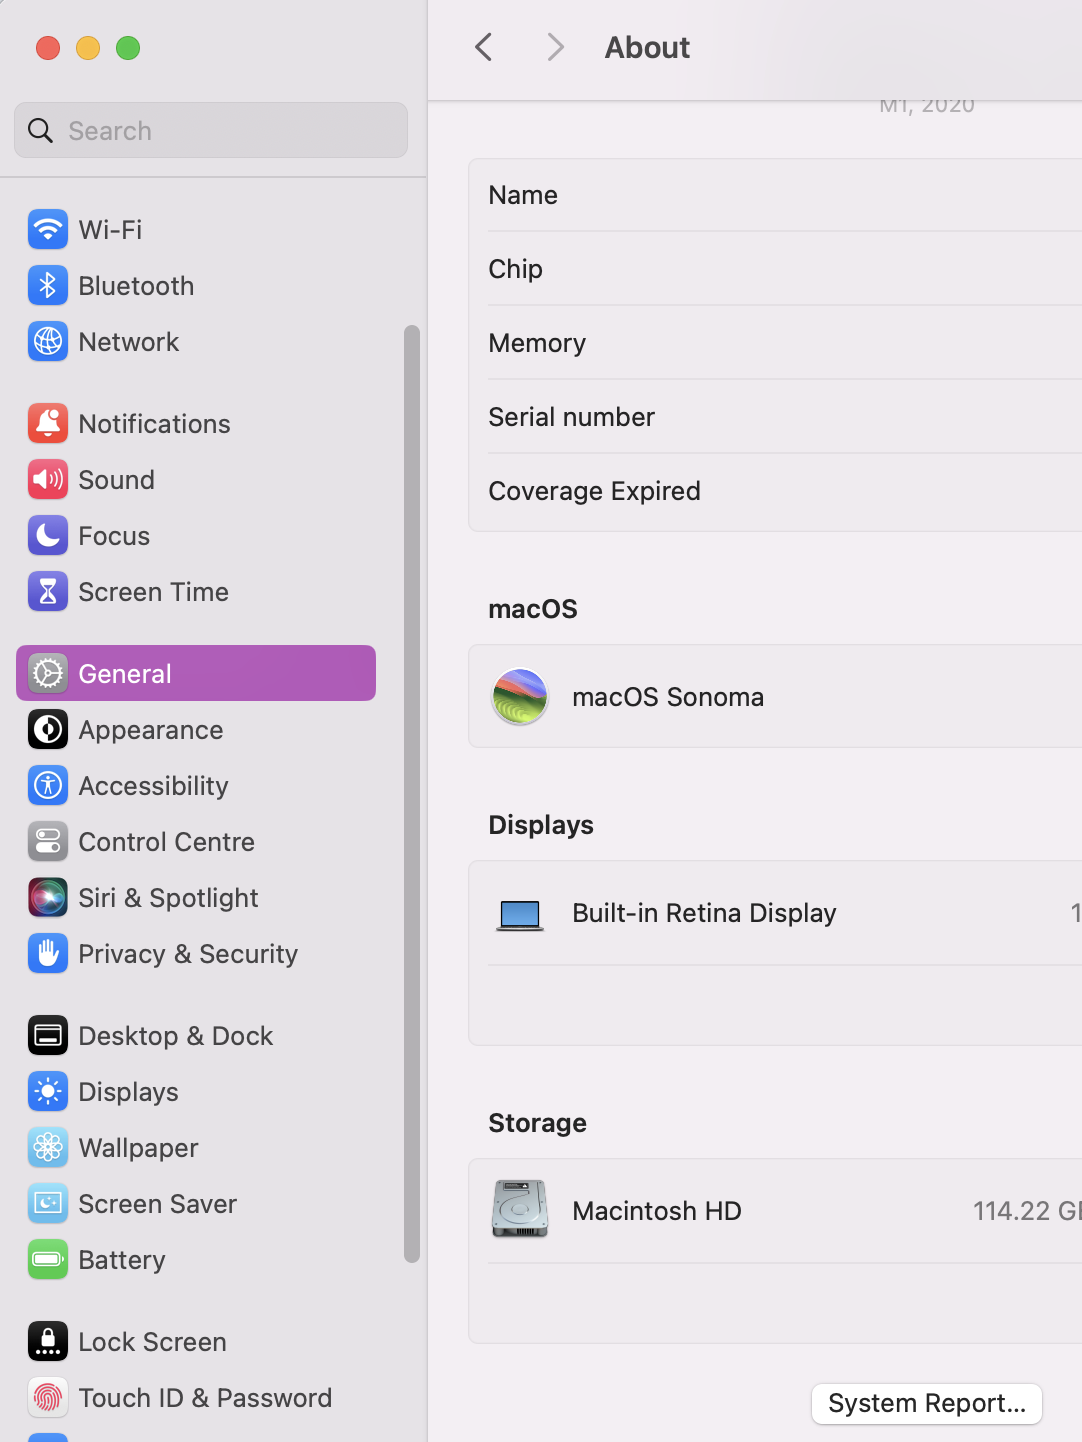Open the Displays sun icon
Screen dimensions: 1082x1442
(48, 1092)
